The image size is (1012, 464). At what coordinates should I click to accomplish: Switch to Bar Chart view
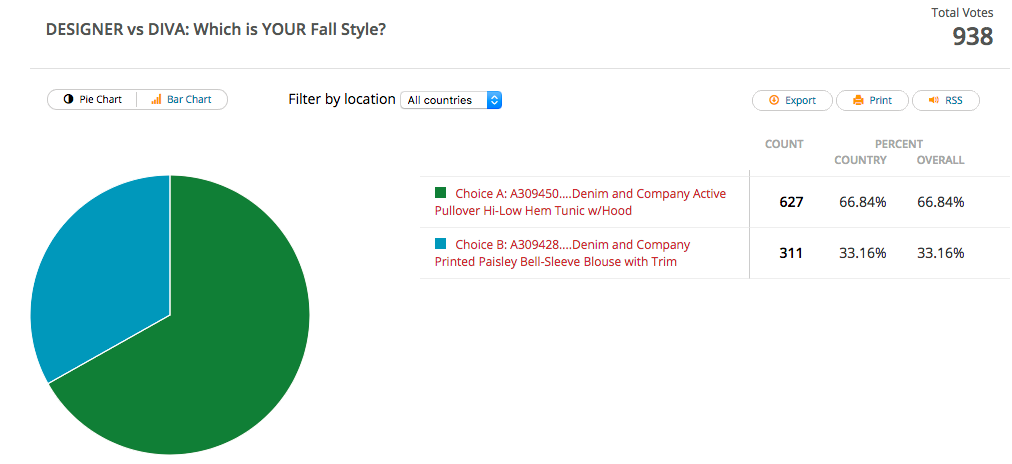pyautogui.click(x=182, y=100)
